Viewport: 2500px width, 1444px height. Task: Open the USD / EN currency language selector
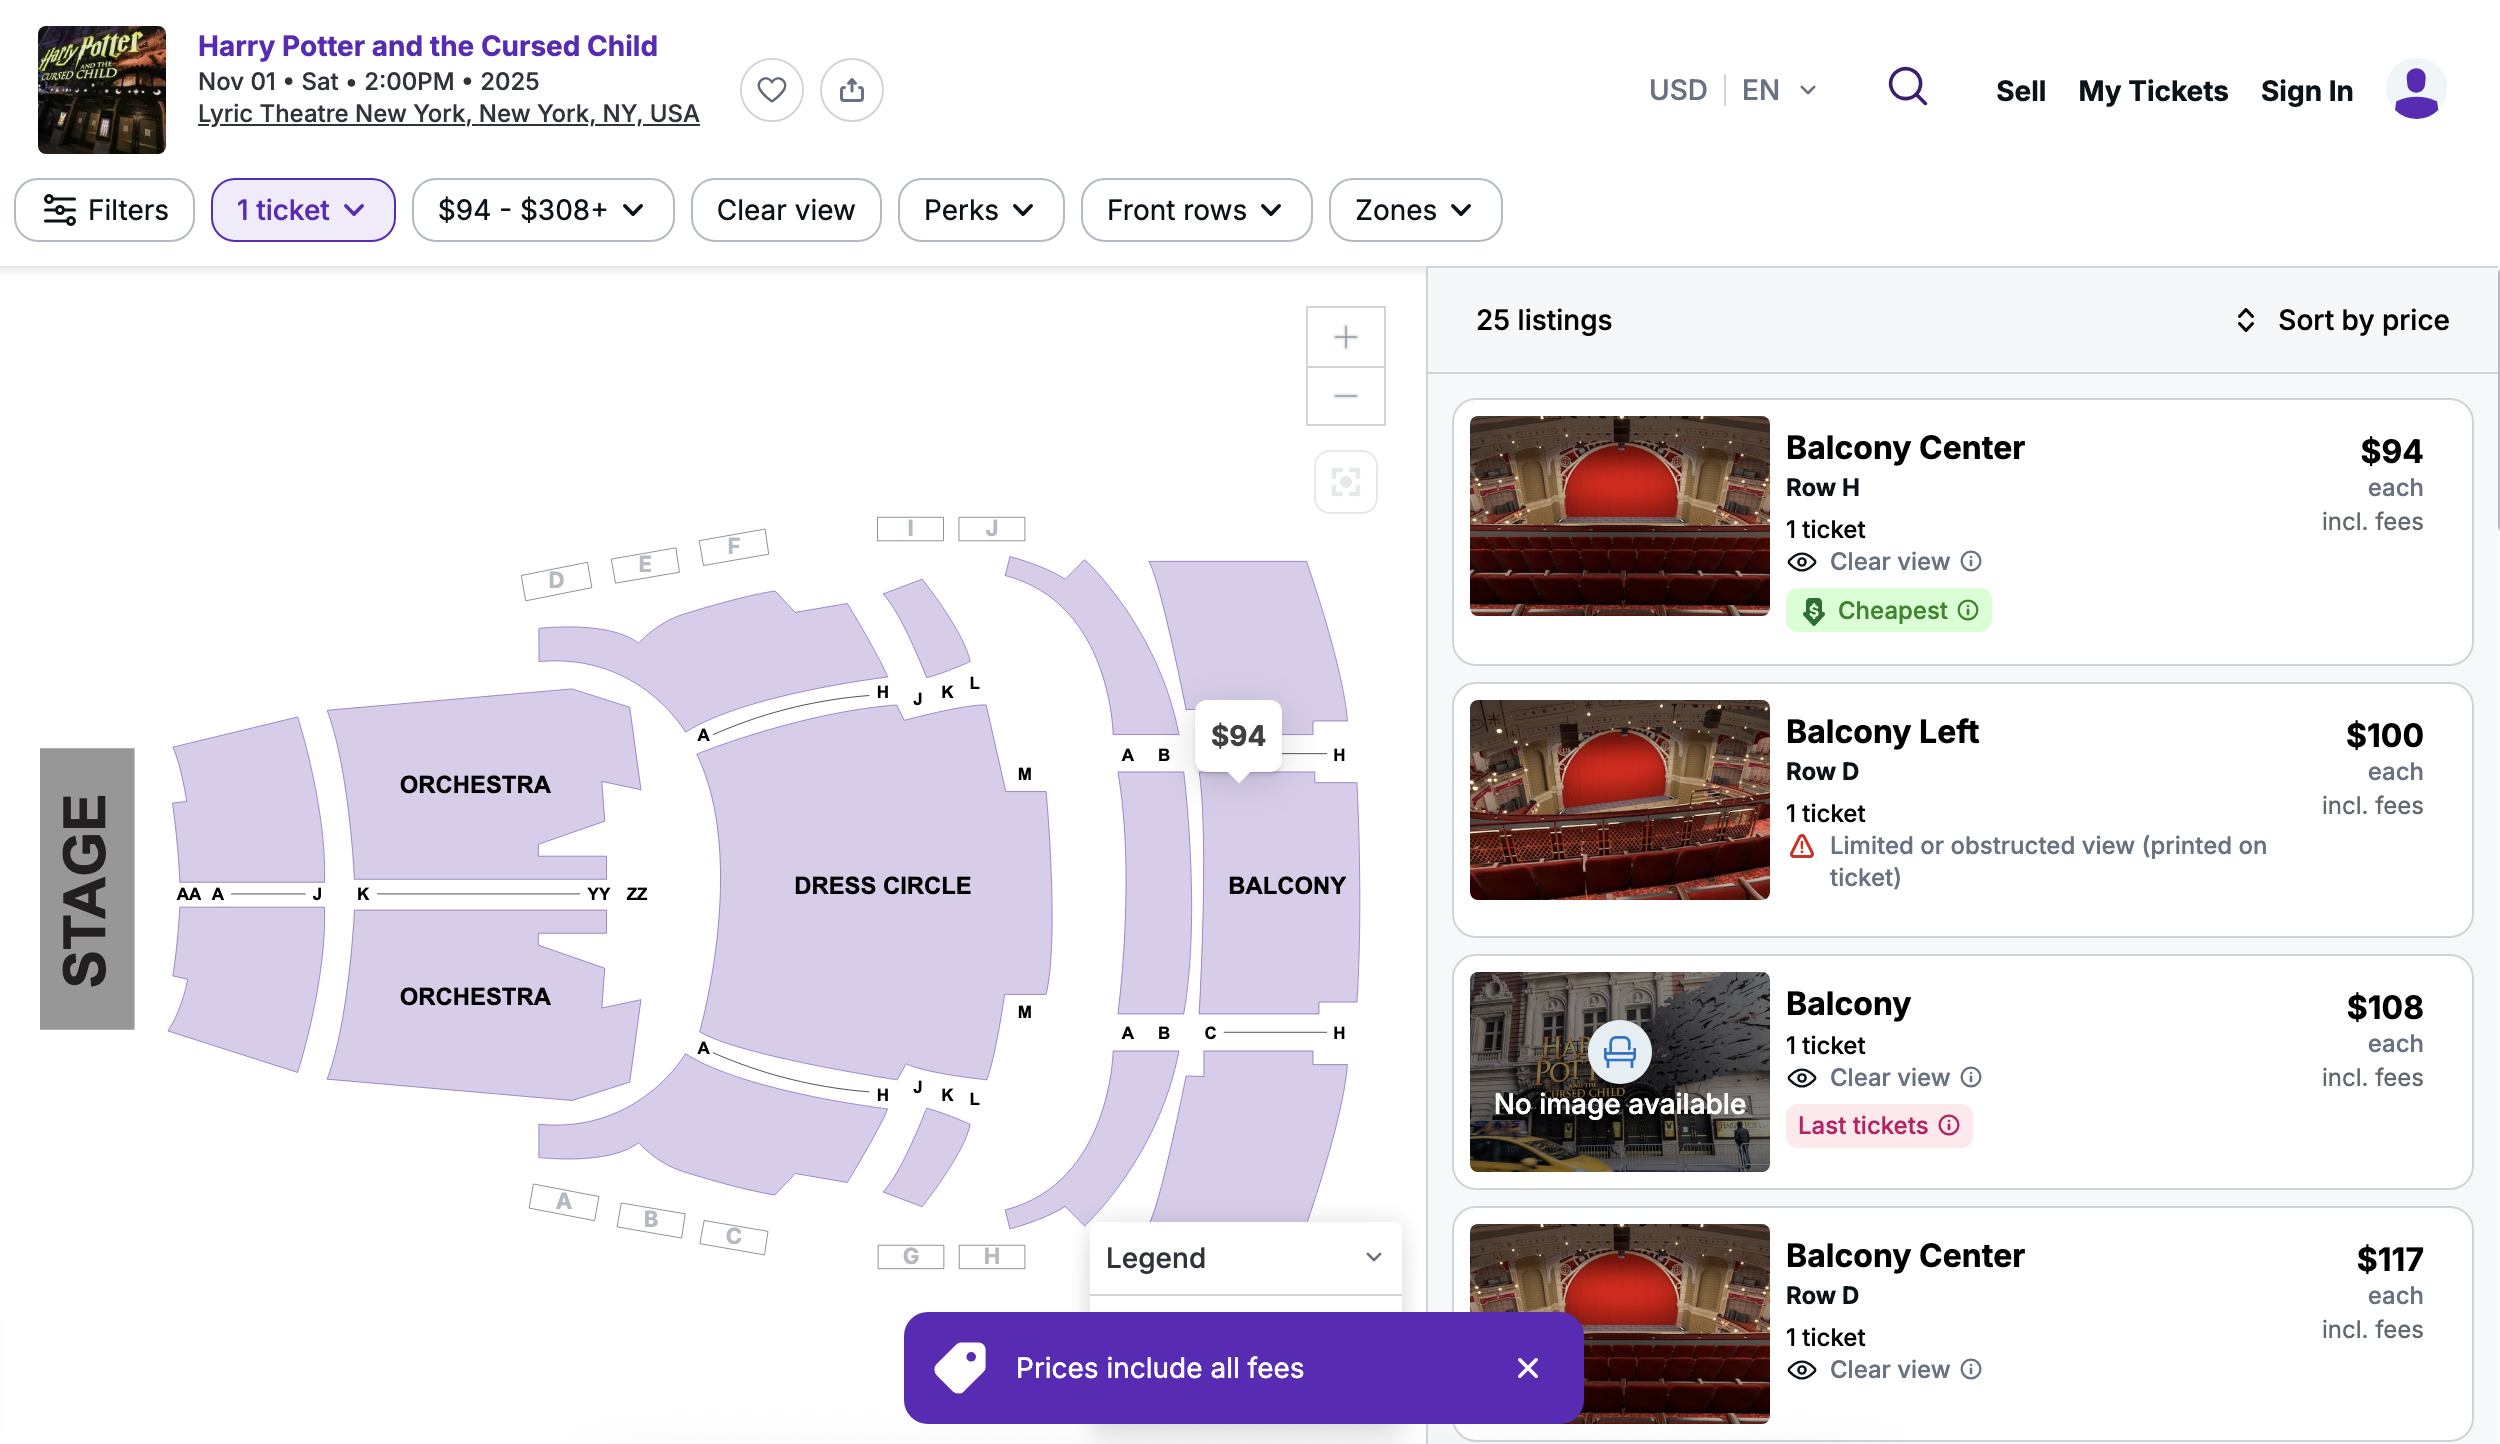[x=1733, y=90]
